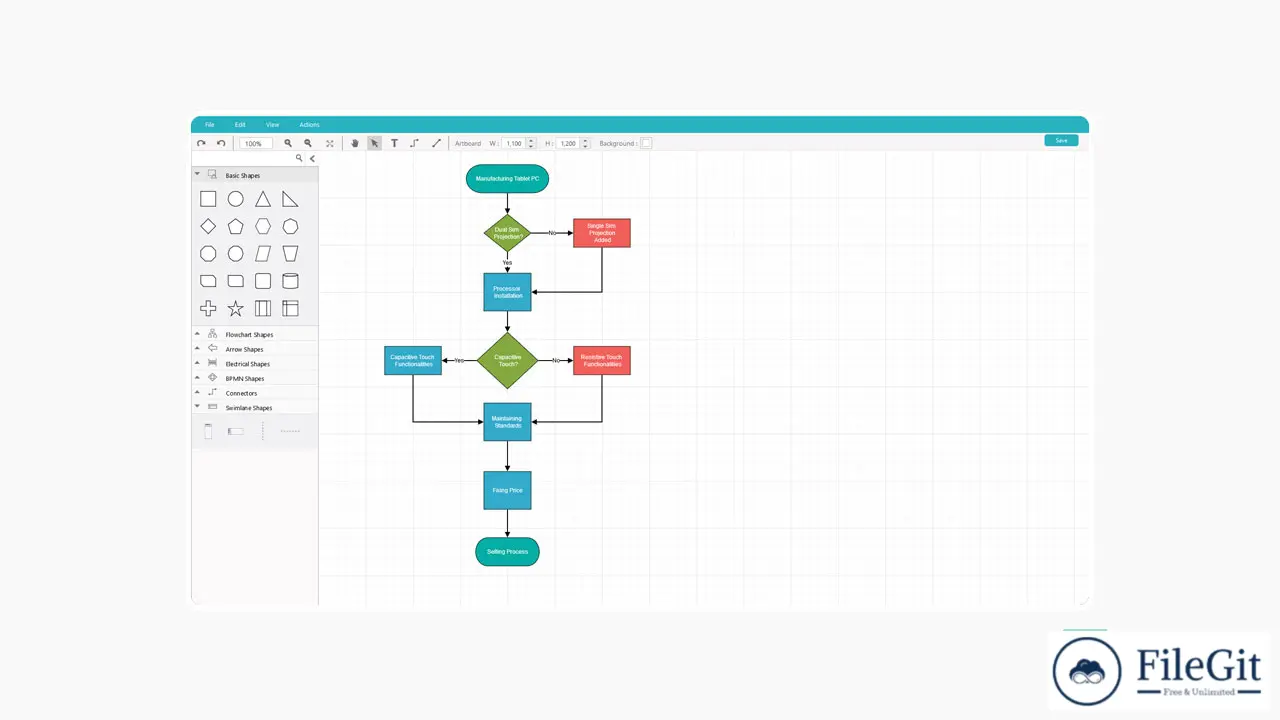Choose the text tool

(x=394, y=143)
